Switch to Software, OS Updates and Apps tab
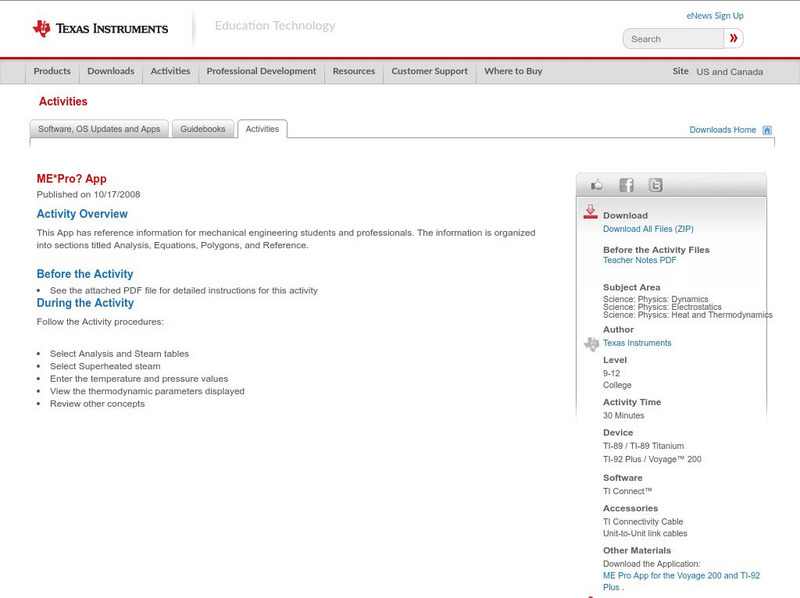The image size is (800, 598). pyautogui.click(x=99, y=129)
